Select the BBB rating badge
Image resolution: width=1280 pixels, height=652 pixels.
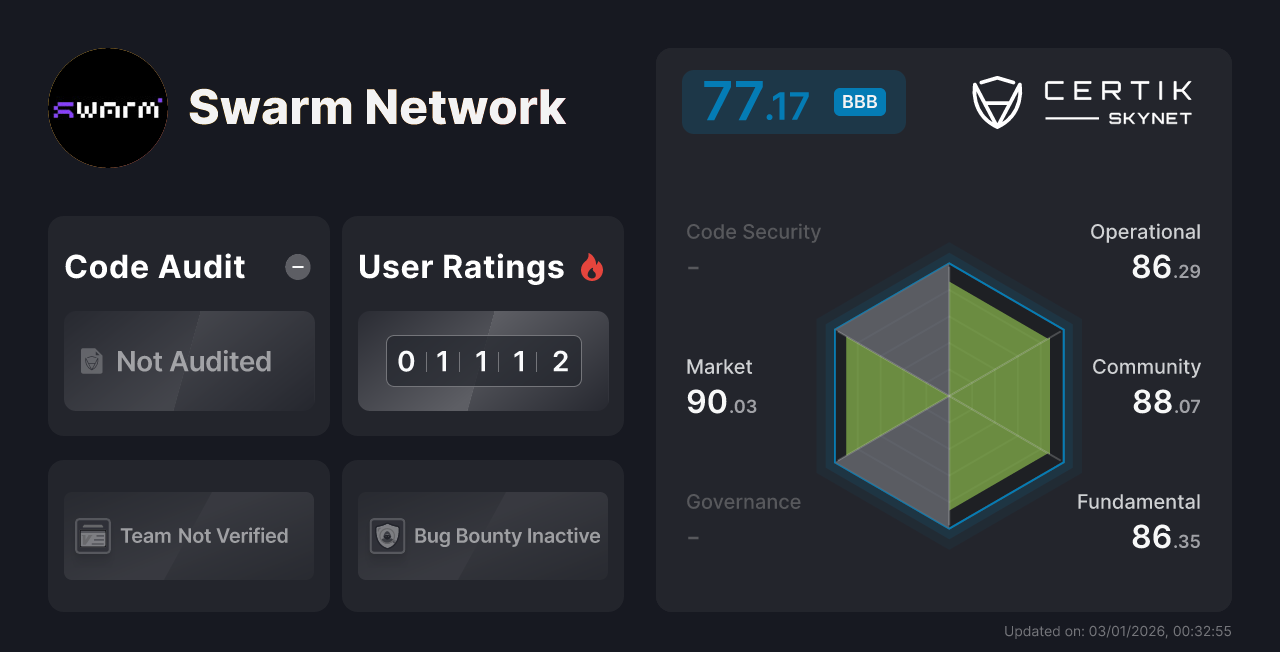pyautogui.click(x=859, y=101)
